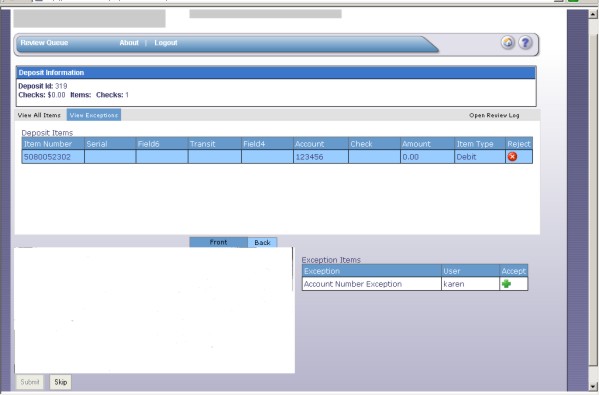
Task: Open the Review Queue menu
Action: (x=44, y=43)
